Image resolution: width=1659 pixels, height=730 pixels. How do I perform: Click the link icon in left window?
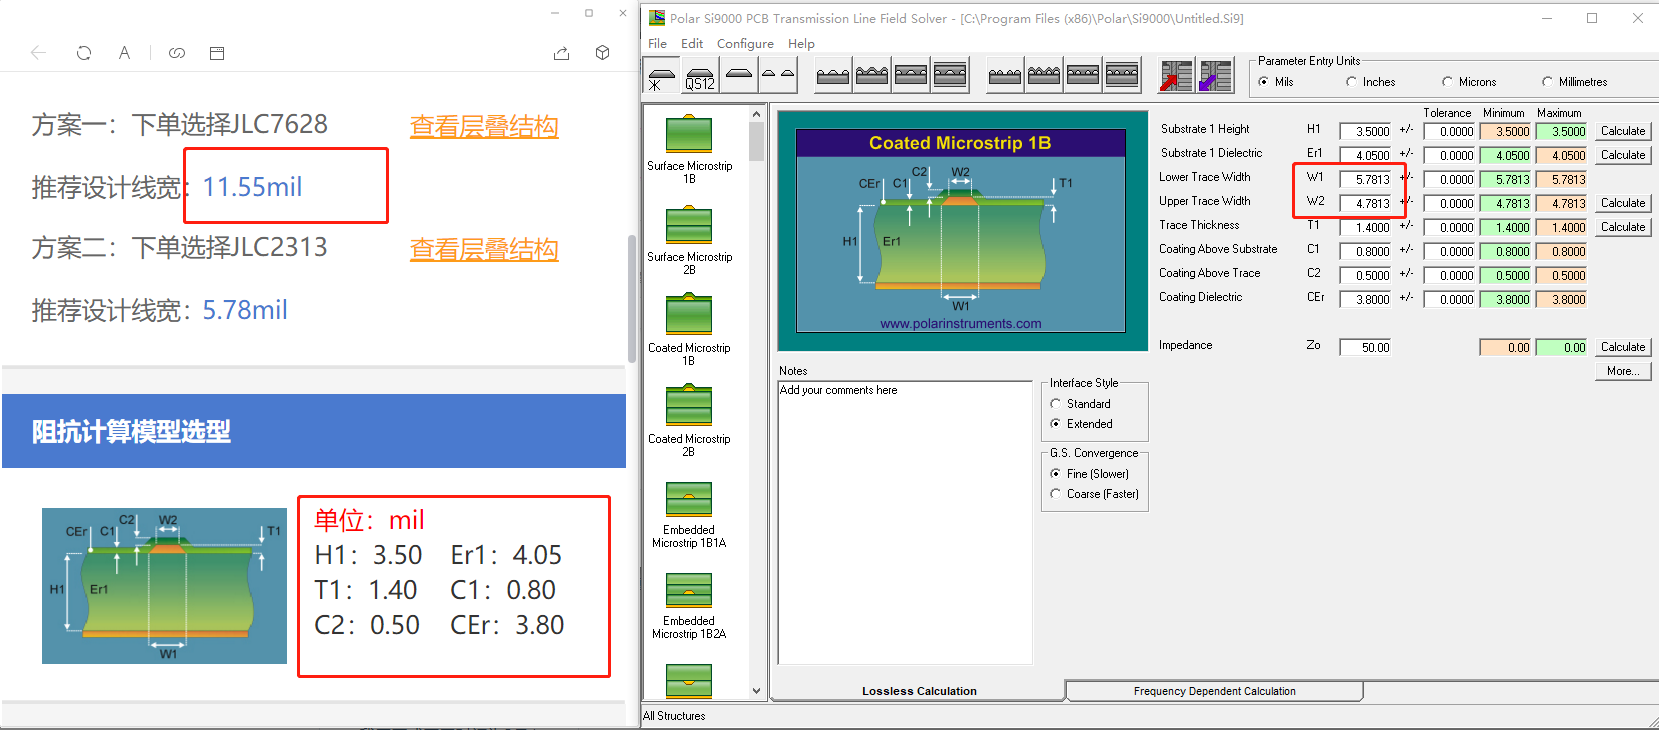[x=177, y=53]
